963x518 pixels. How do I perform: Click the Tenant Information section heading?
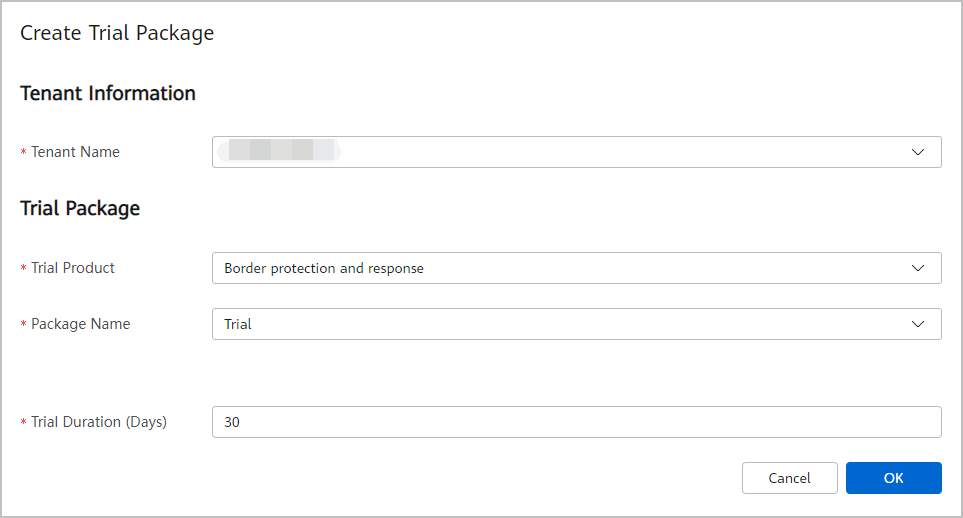point(108,94)
